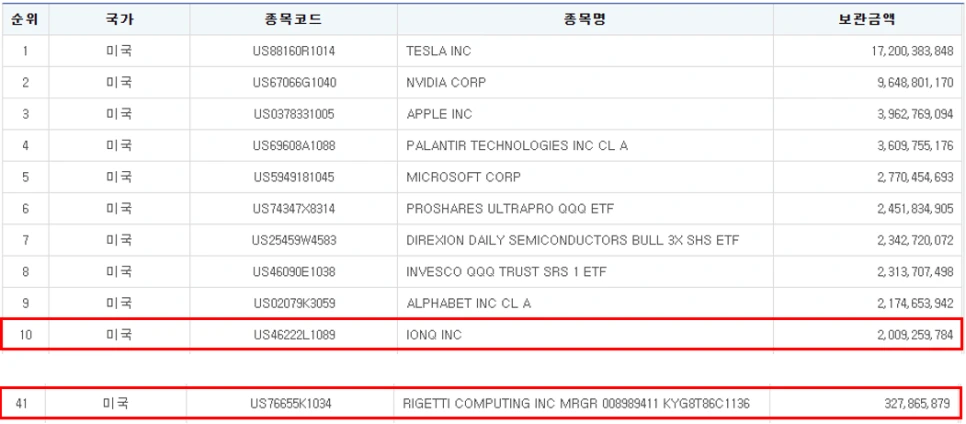Select ALPHABET INC CL A name
Image resolution: width=966 pixels, height=424 pixels.
[468, 304]
